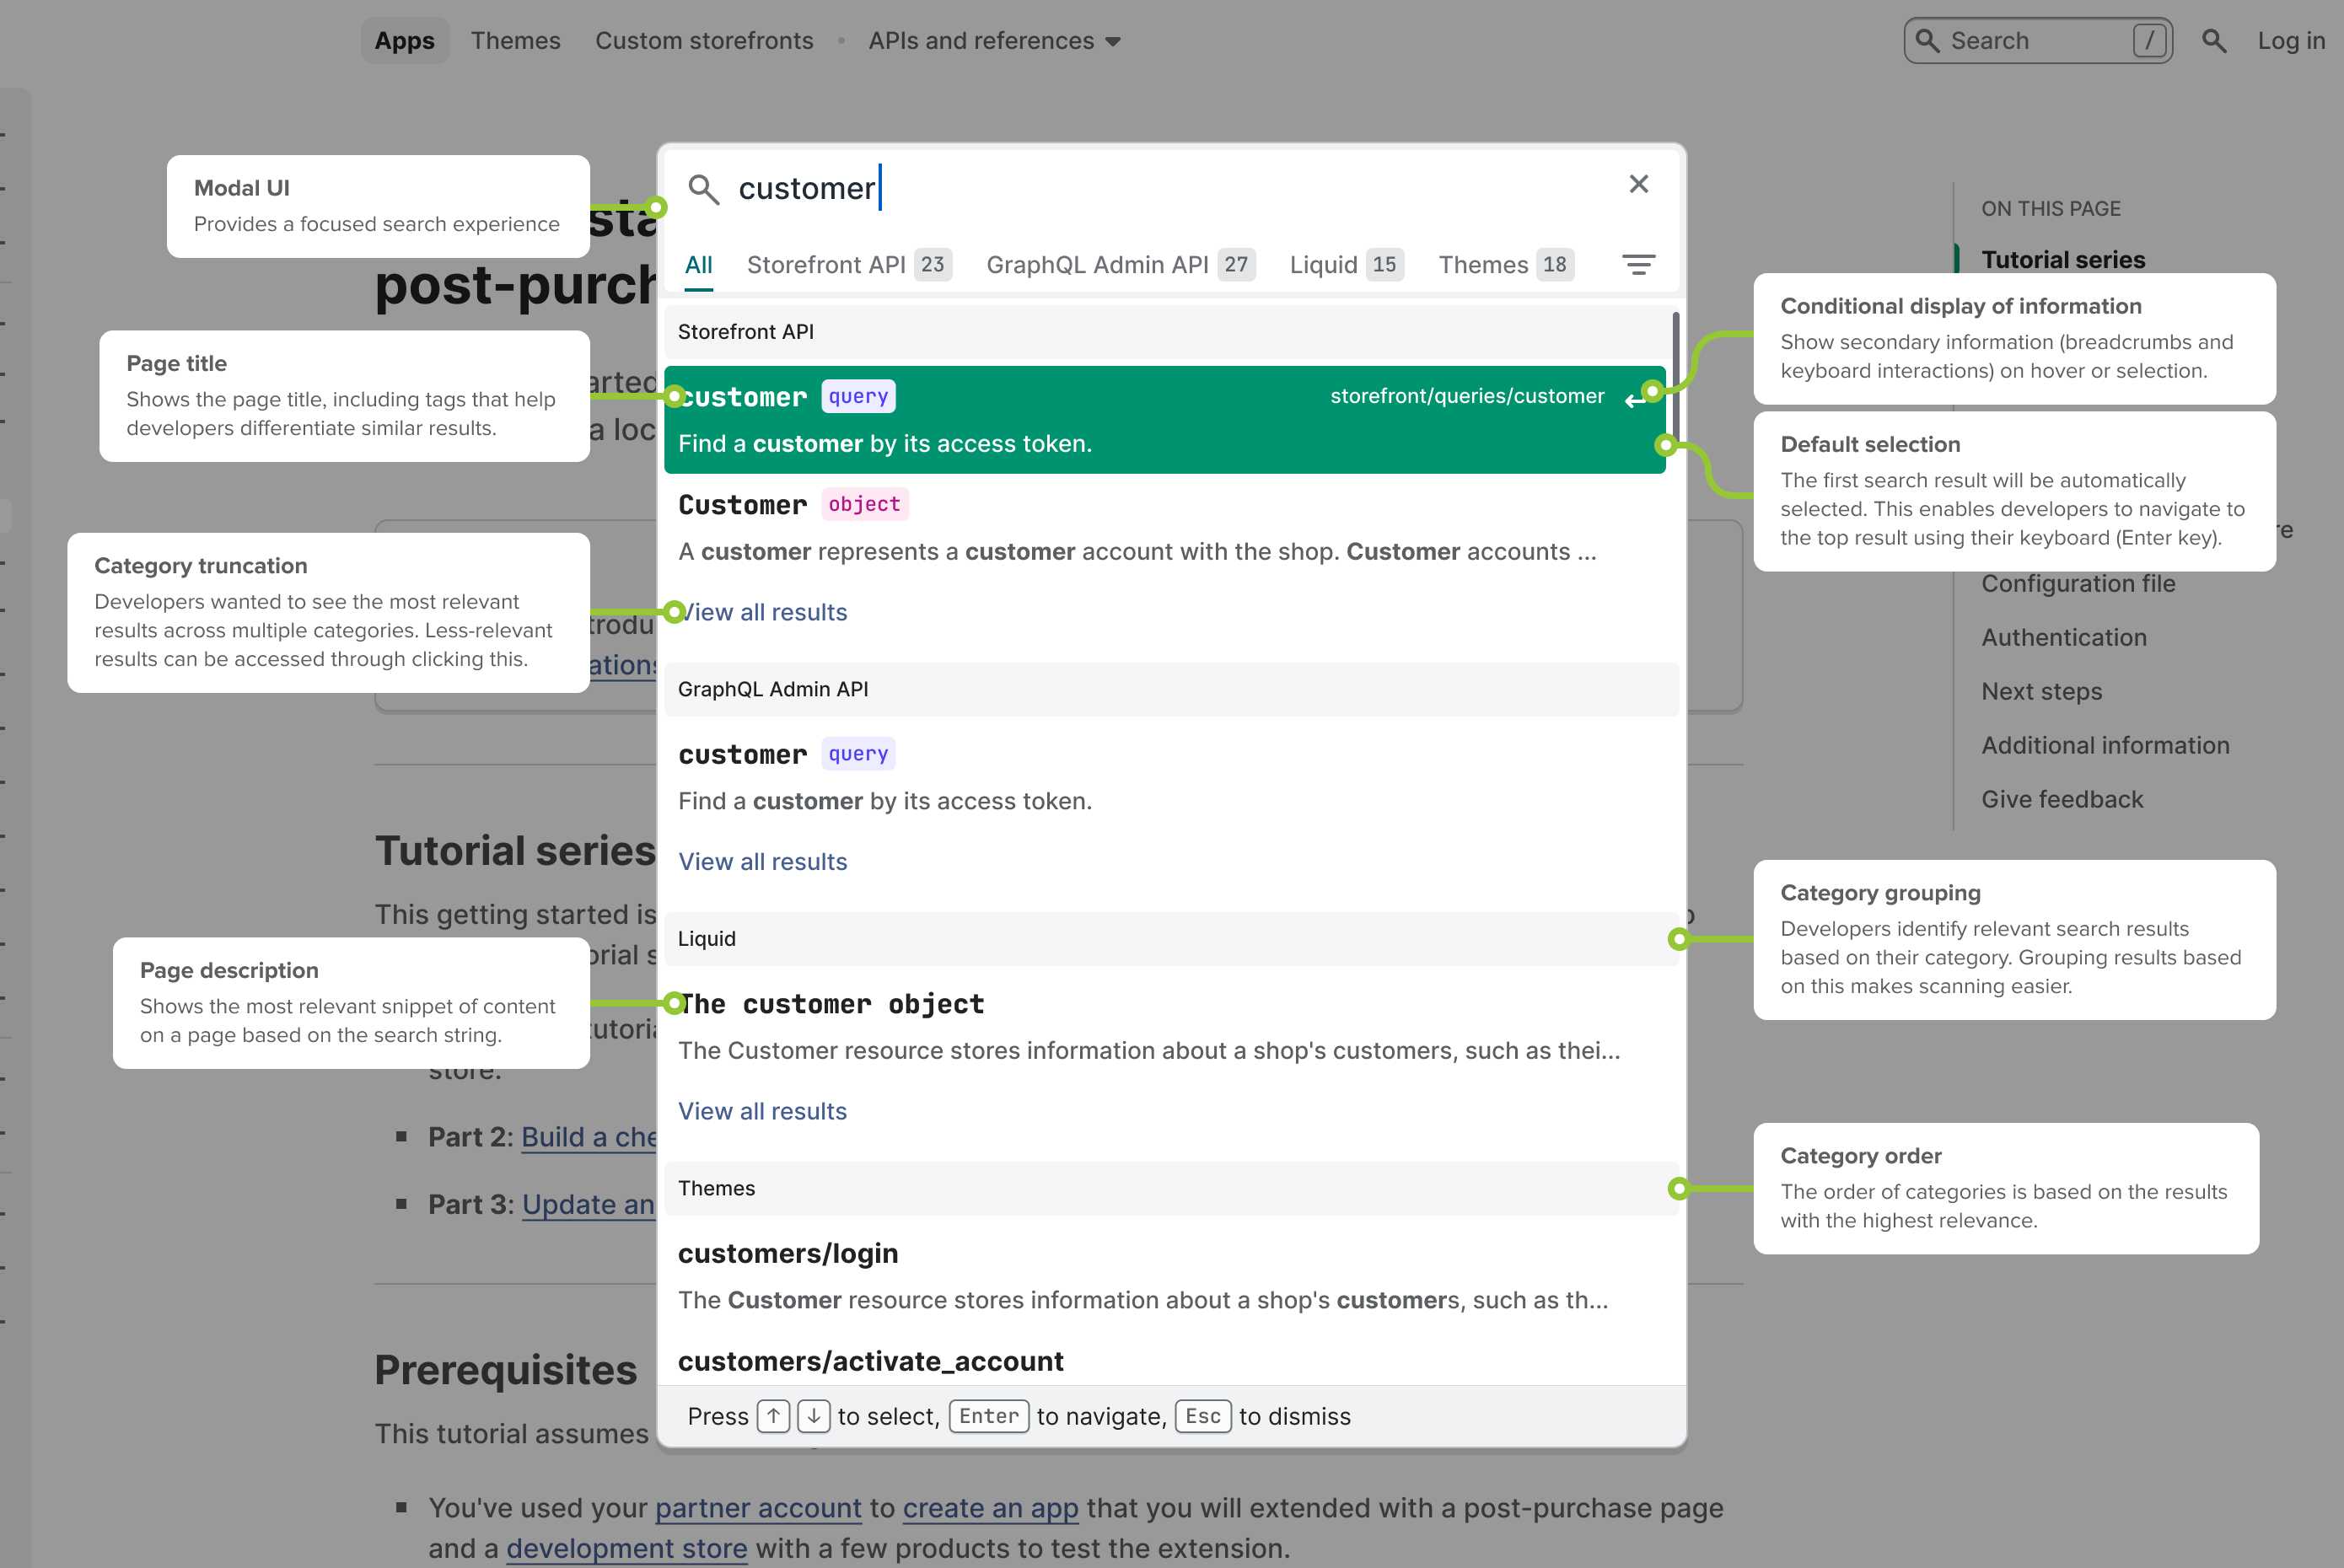The height and width of the screenshot is (1568, 2344).
Task: Click the top-right Search box
Action: [x=2037, y=41]
